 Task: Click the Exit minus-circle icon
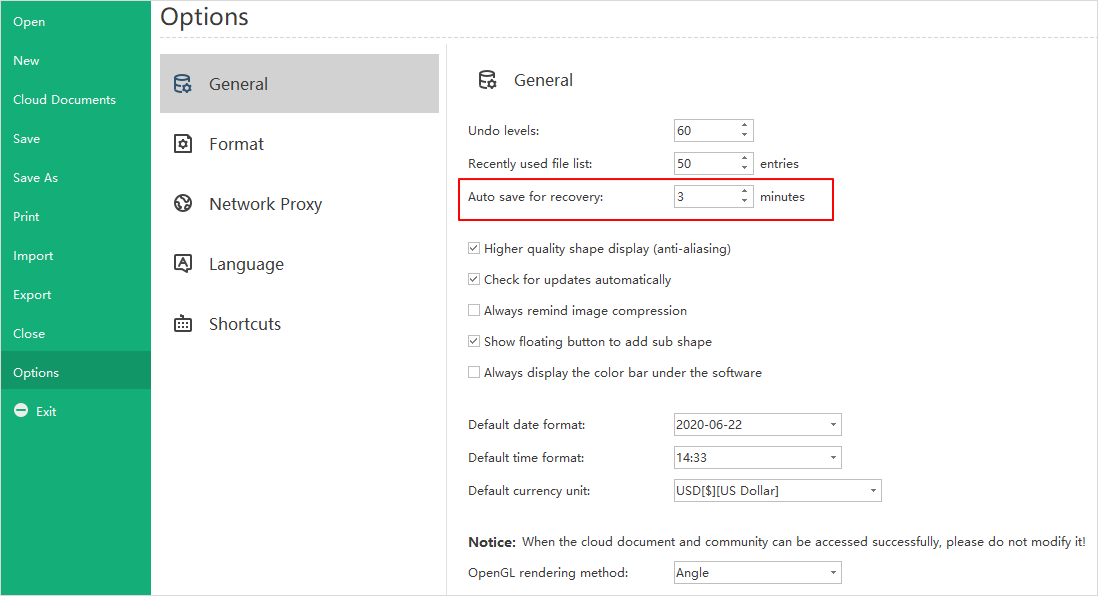click(21, 411)
